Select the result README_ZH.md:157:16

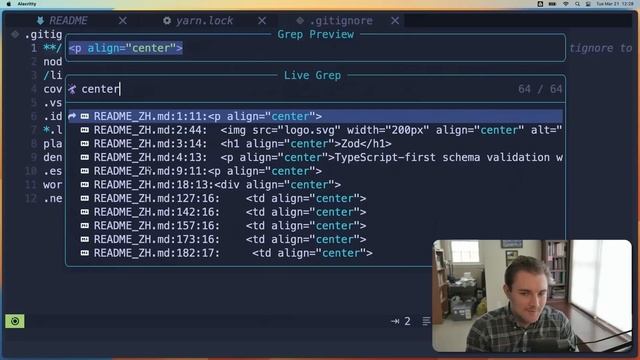point(315,226)
